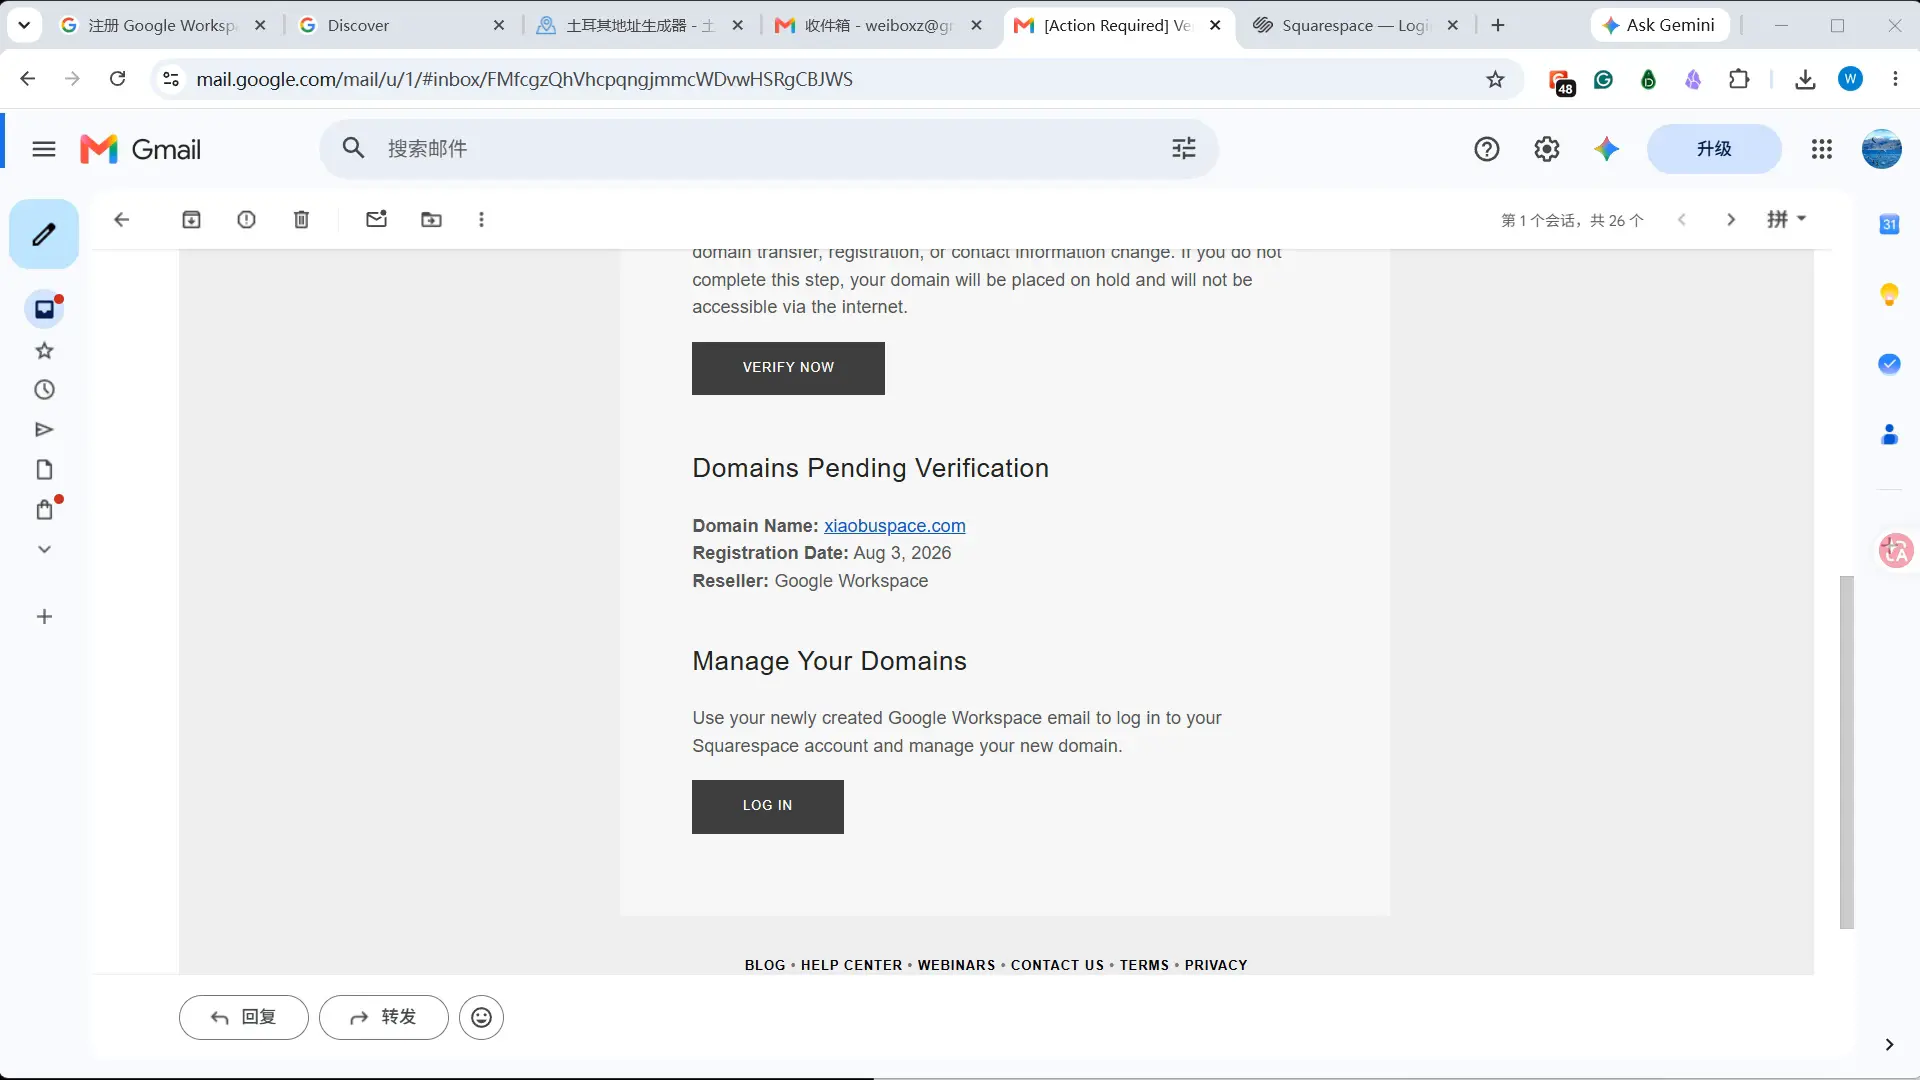Open Google apps grid launcher
The height and width of the screenshot is (1080, 1920).
1822,149
